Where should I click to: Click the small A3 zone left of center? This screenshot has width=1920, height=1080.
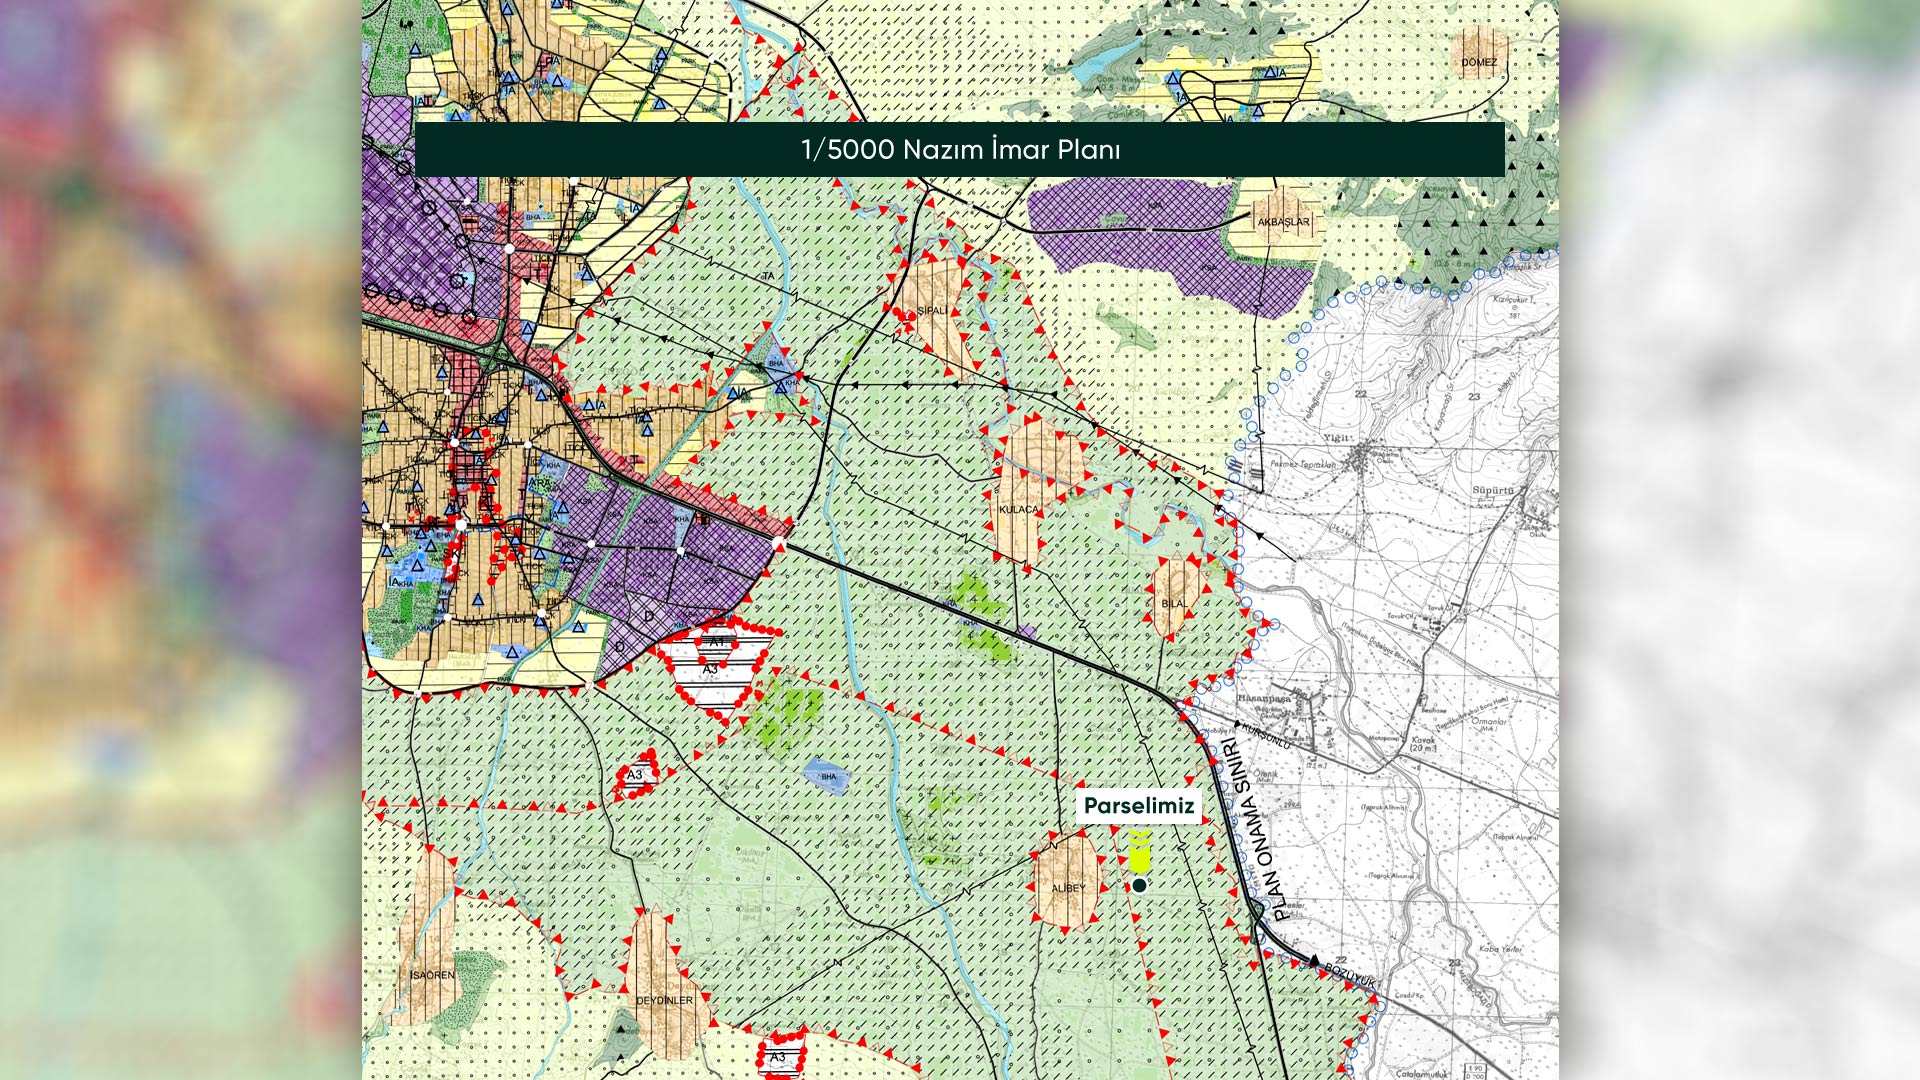tap(636, 775)
